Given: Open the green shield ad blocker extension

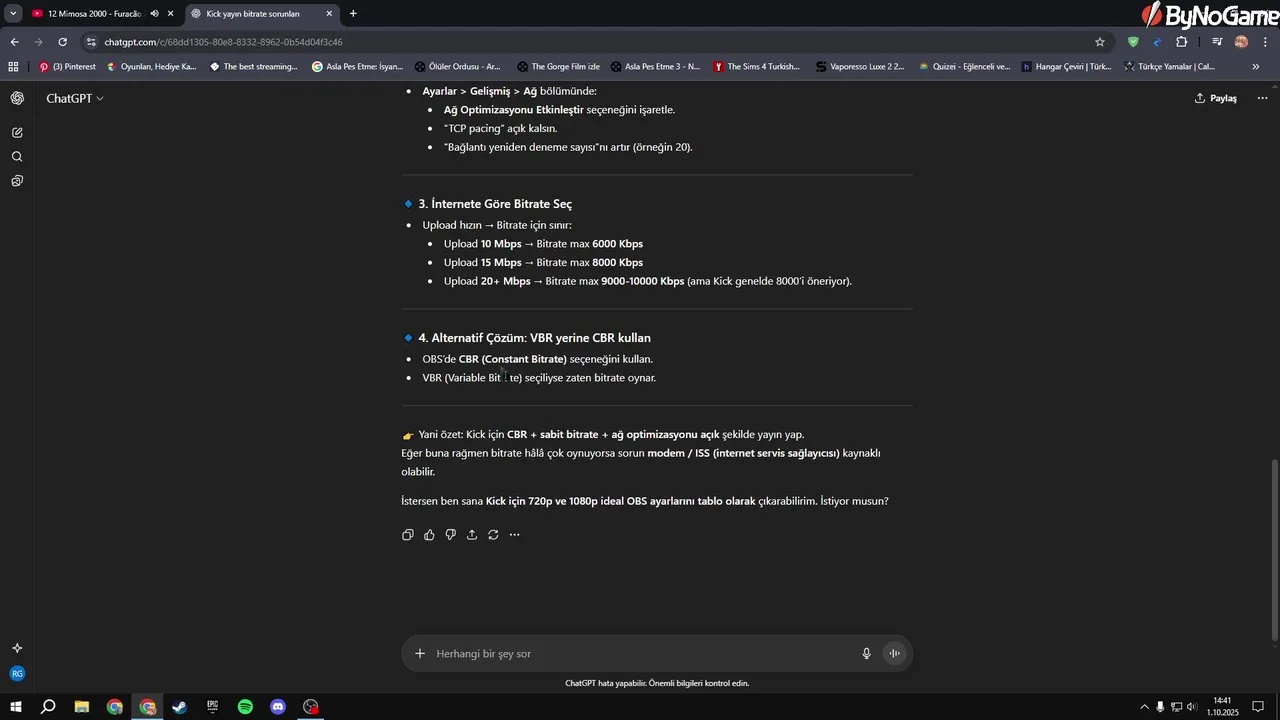Looking at the screenshot, I should point(1133,42).
